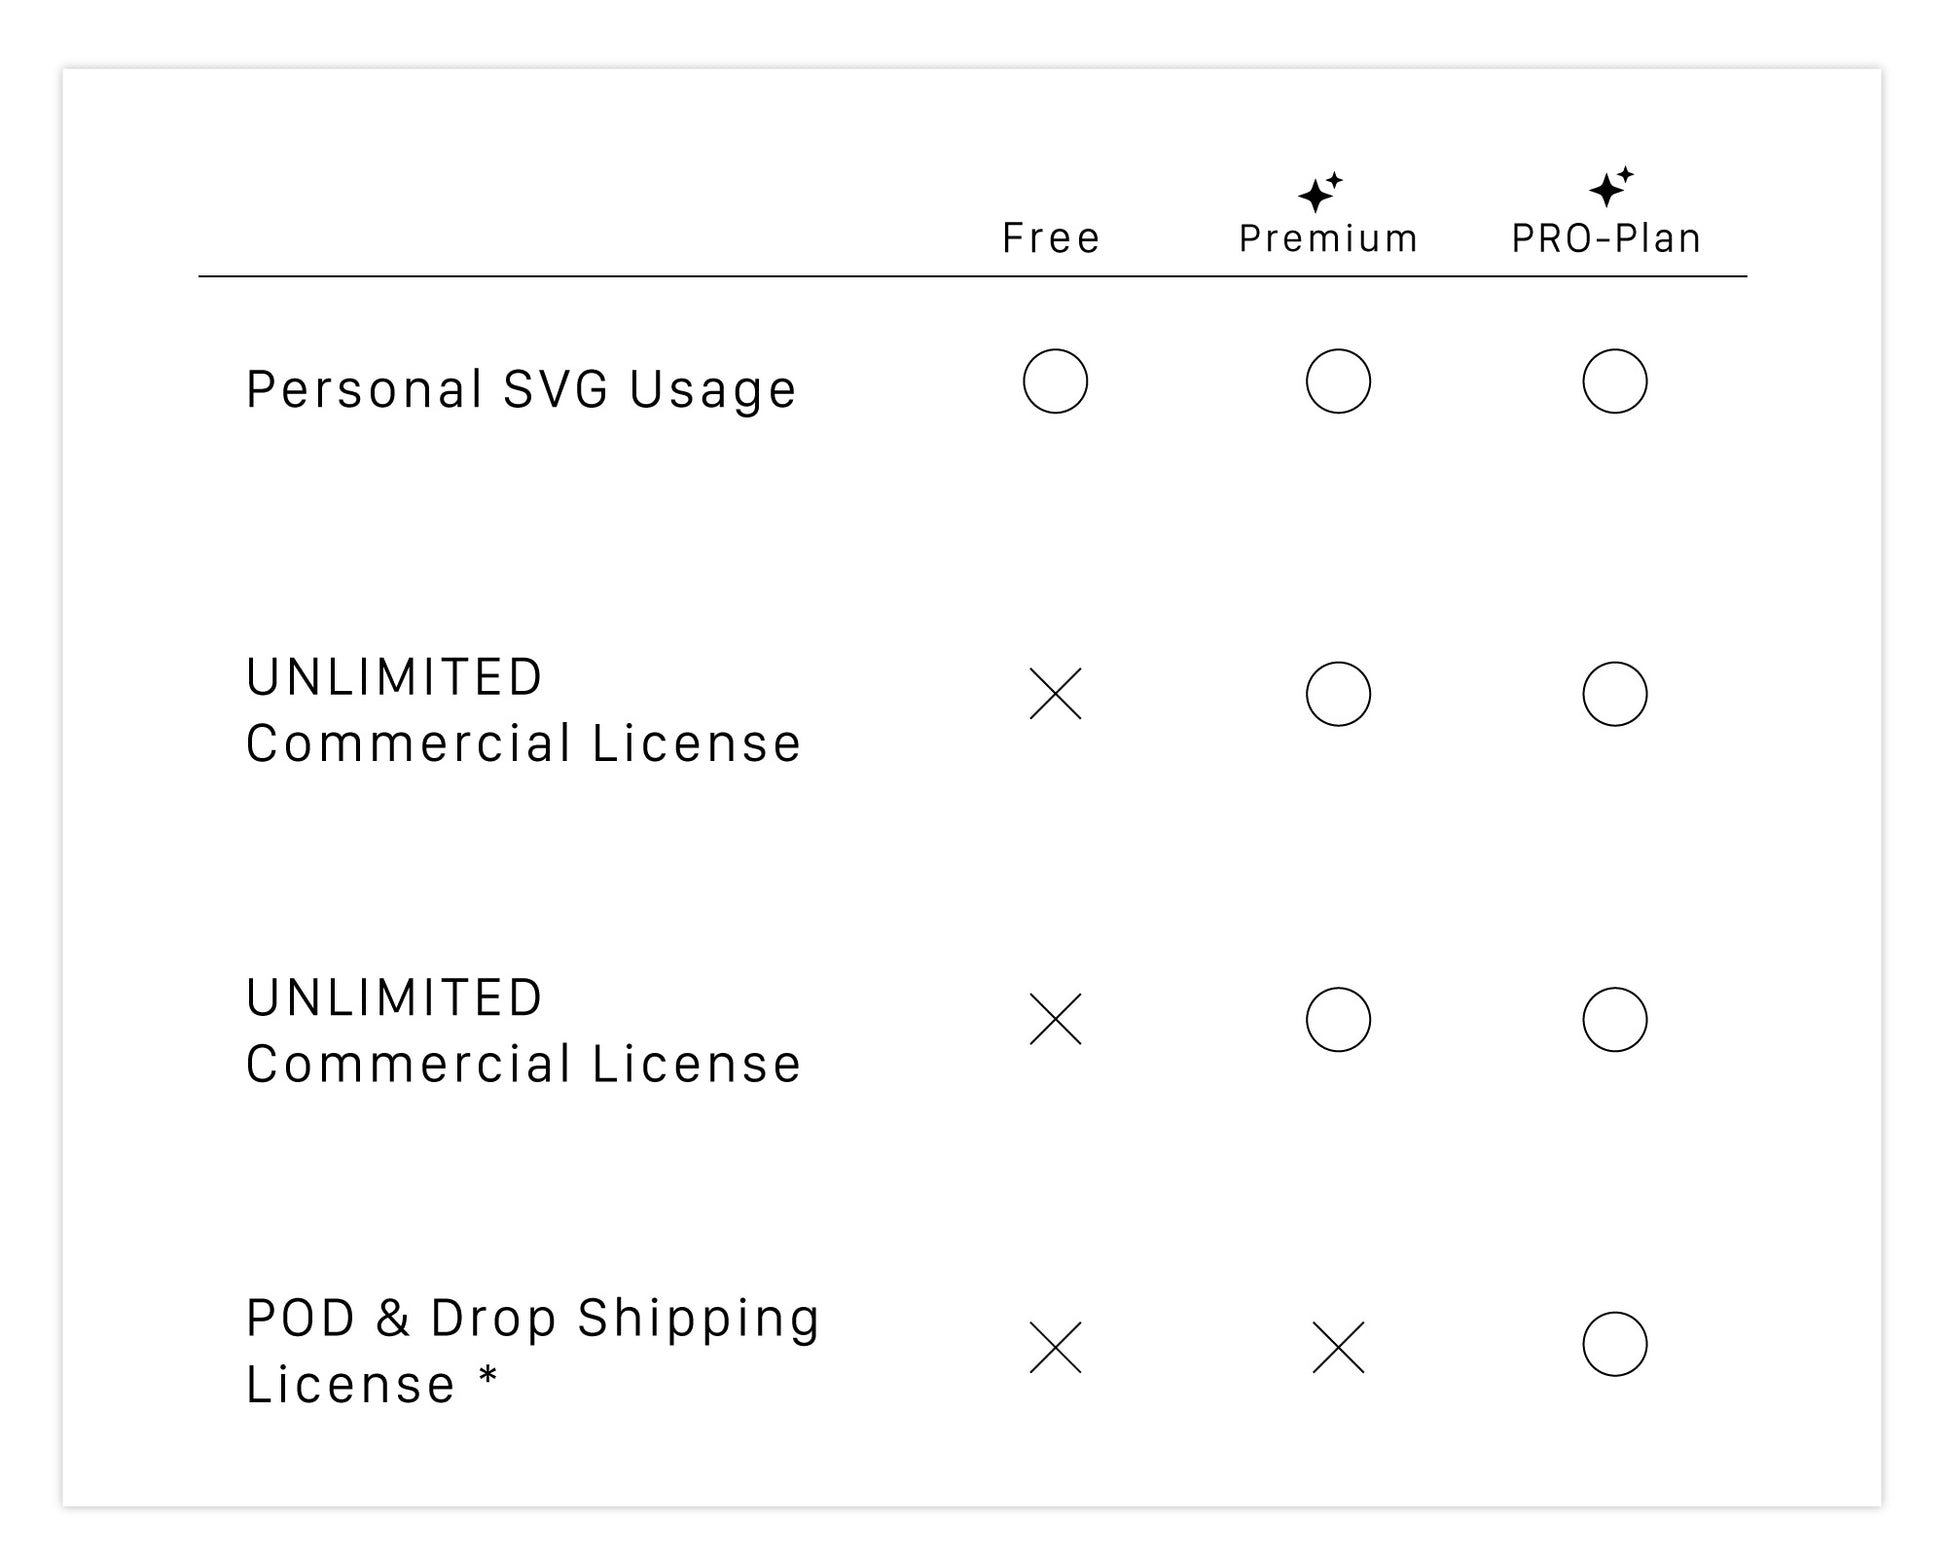
Task: Click PRO-Plan circle in second UNLIMITED Commercial License row
Action: 1614,1019
